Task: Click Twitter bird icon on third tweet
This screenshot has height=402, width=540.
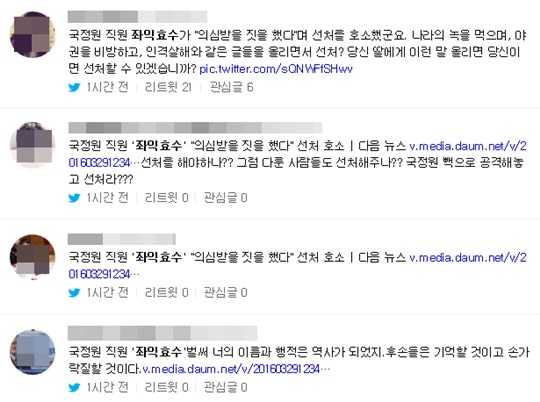Action: pos(74,293)
